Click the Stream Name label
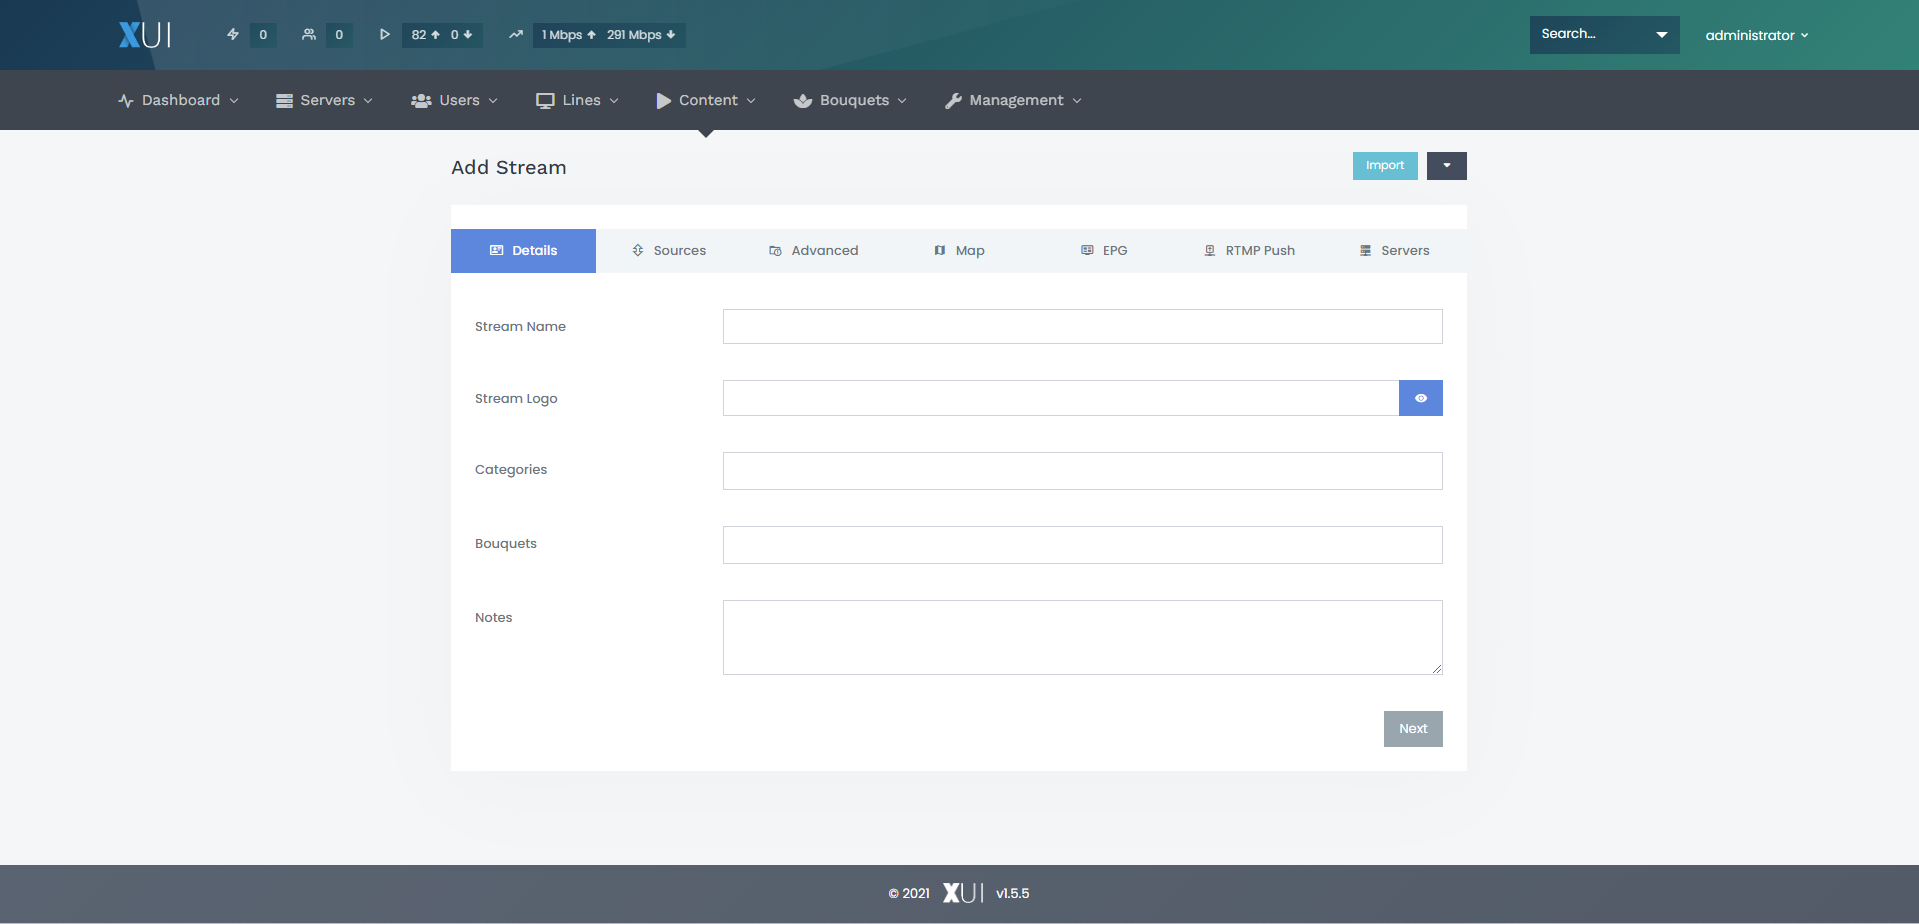1919x924 pixels. (x=520, y=327)
